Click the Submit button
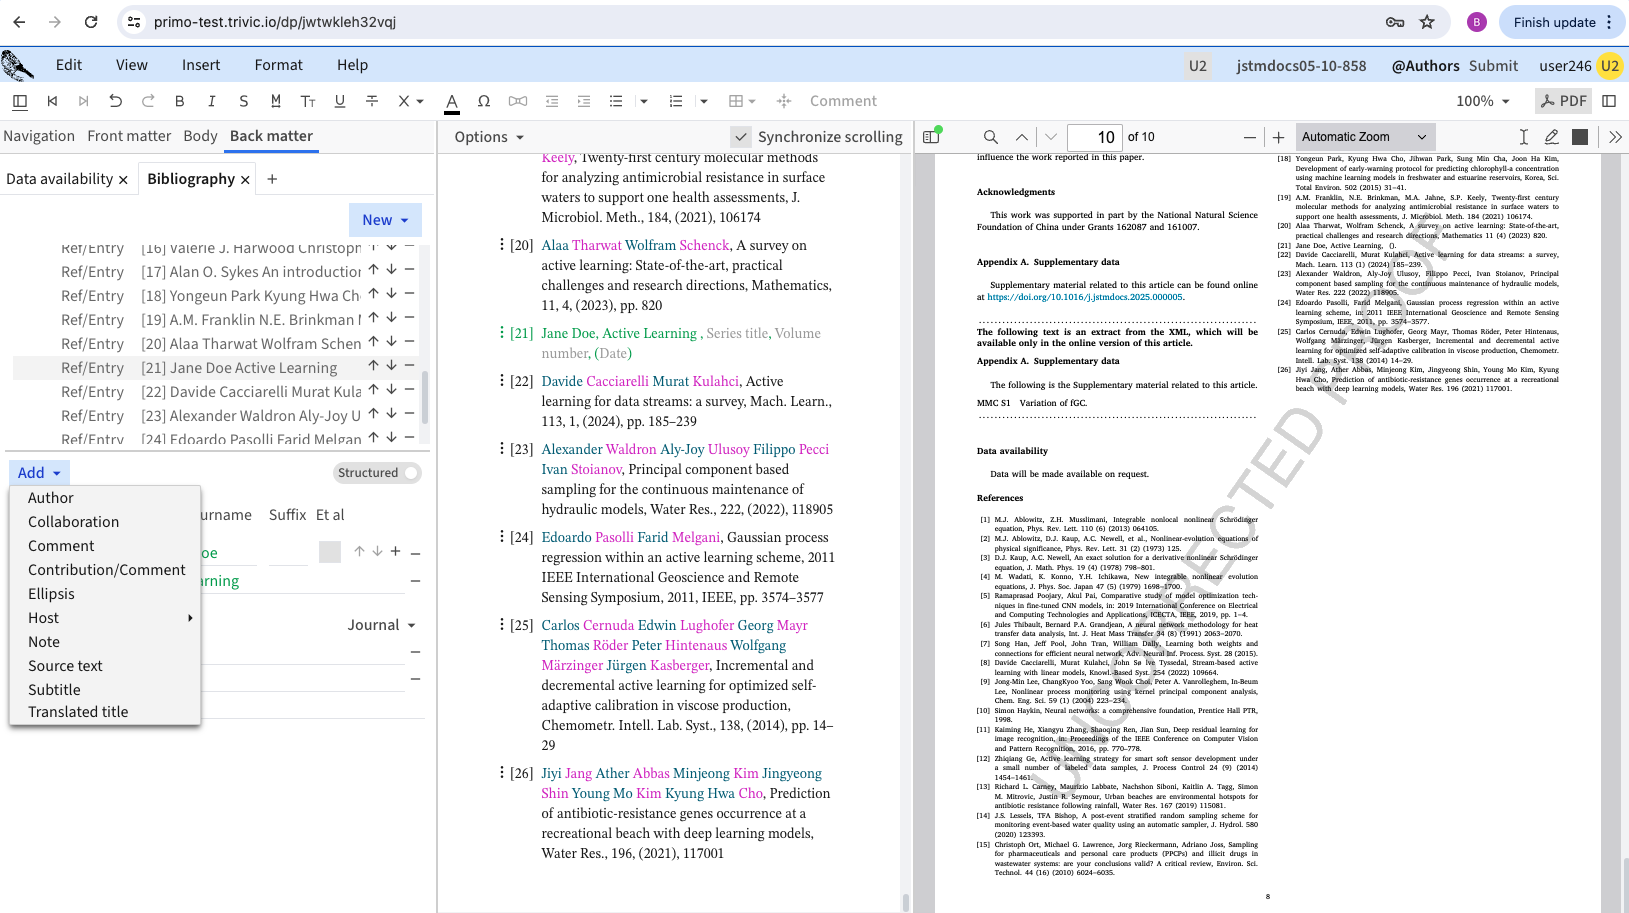This screenshot has width=1629, height=913. coord(1493,66)
